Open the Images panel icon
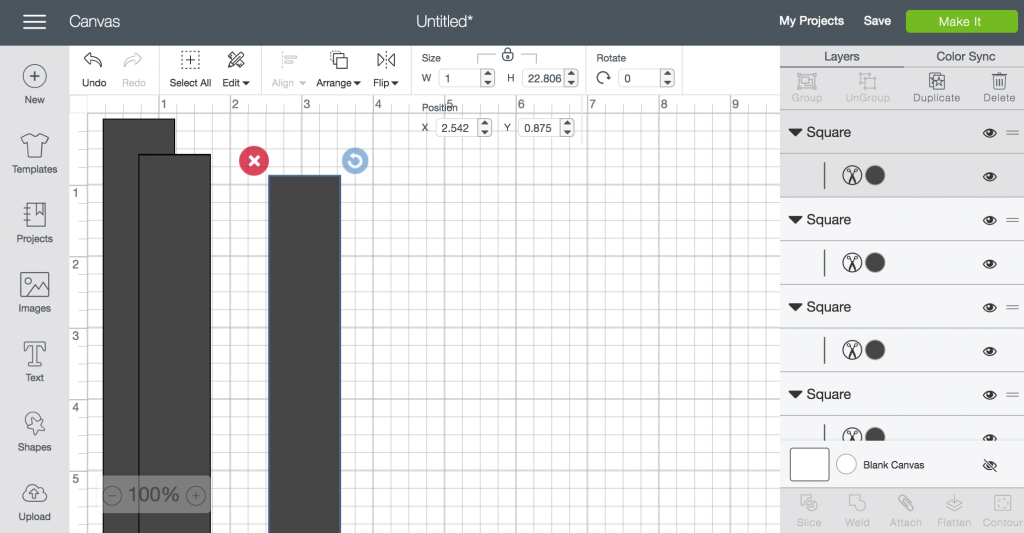This screenshot has height=533, width=1024. [x=34, y=285]
